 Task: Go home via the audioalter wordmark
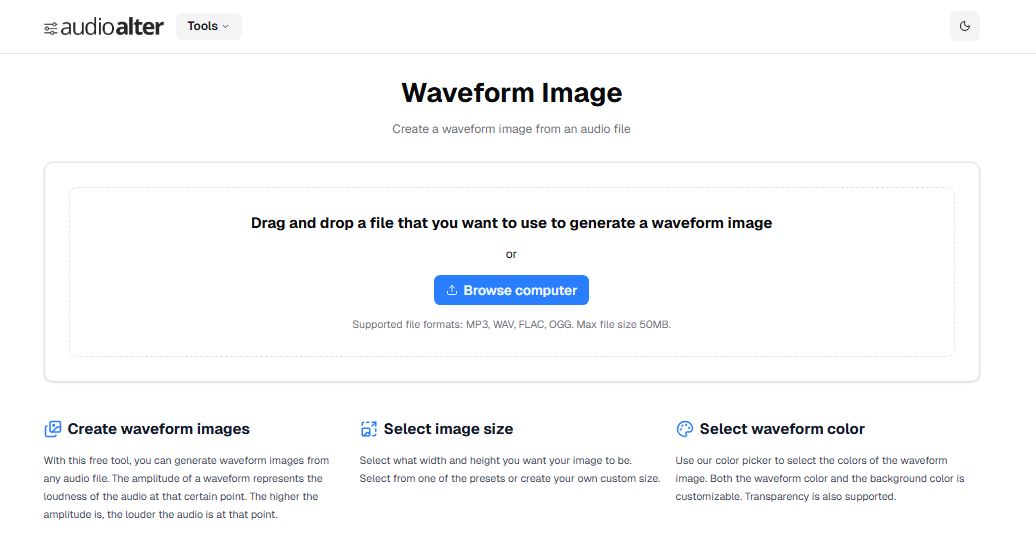click(x=111, y=27)
